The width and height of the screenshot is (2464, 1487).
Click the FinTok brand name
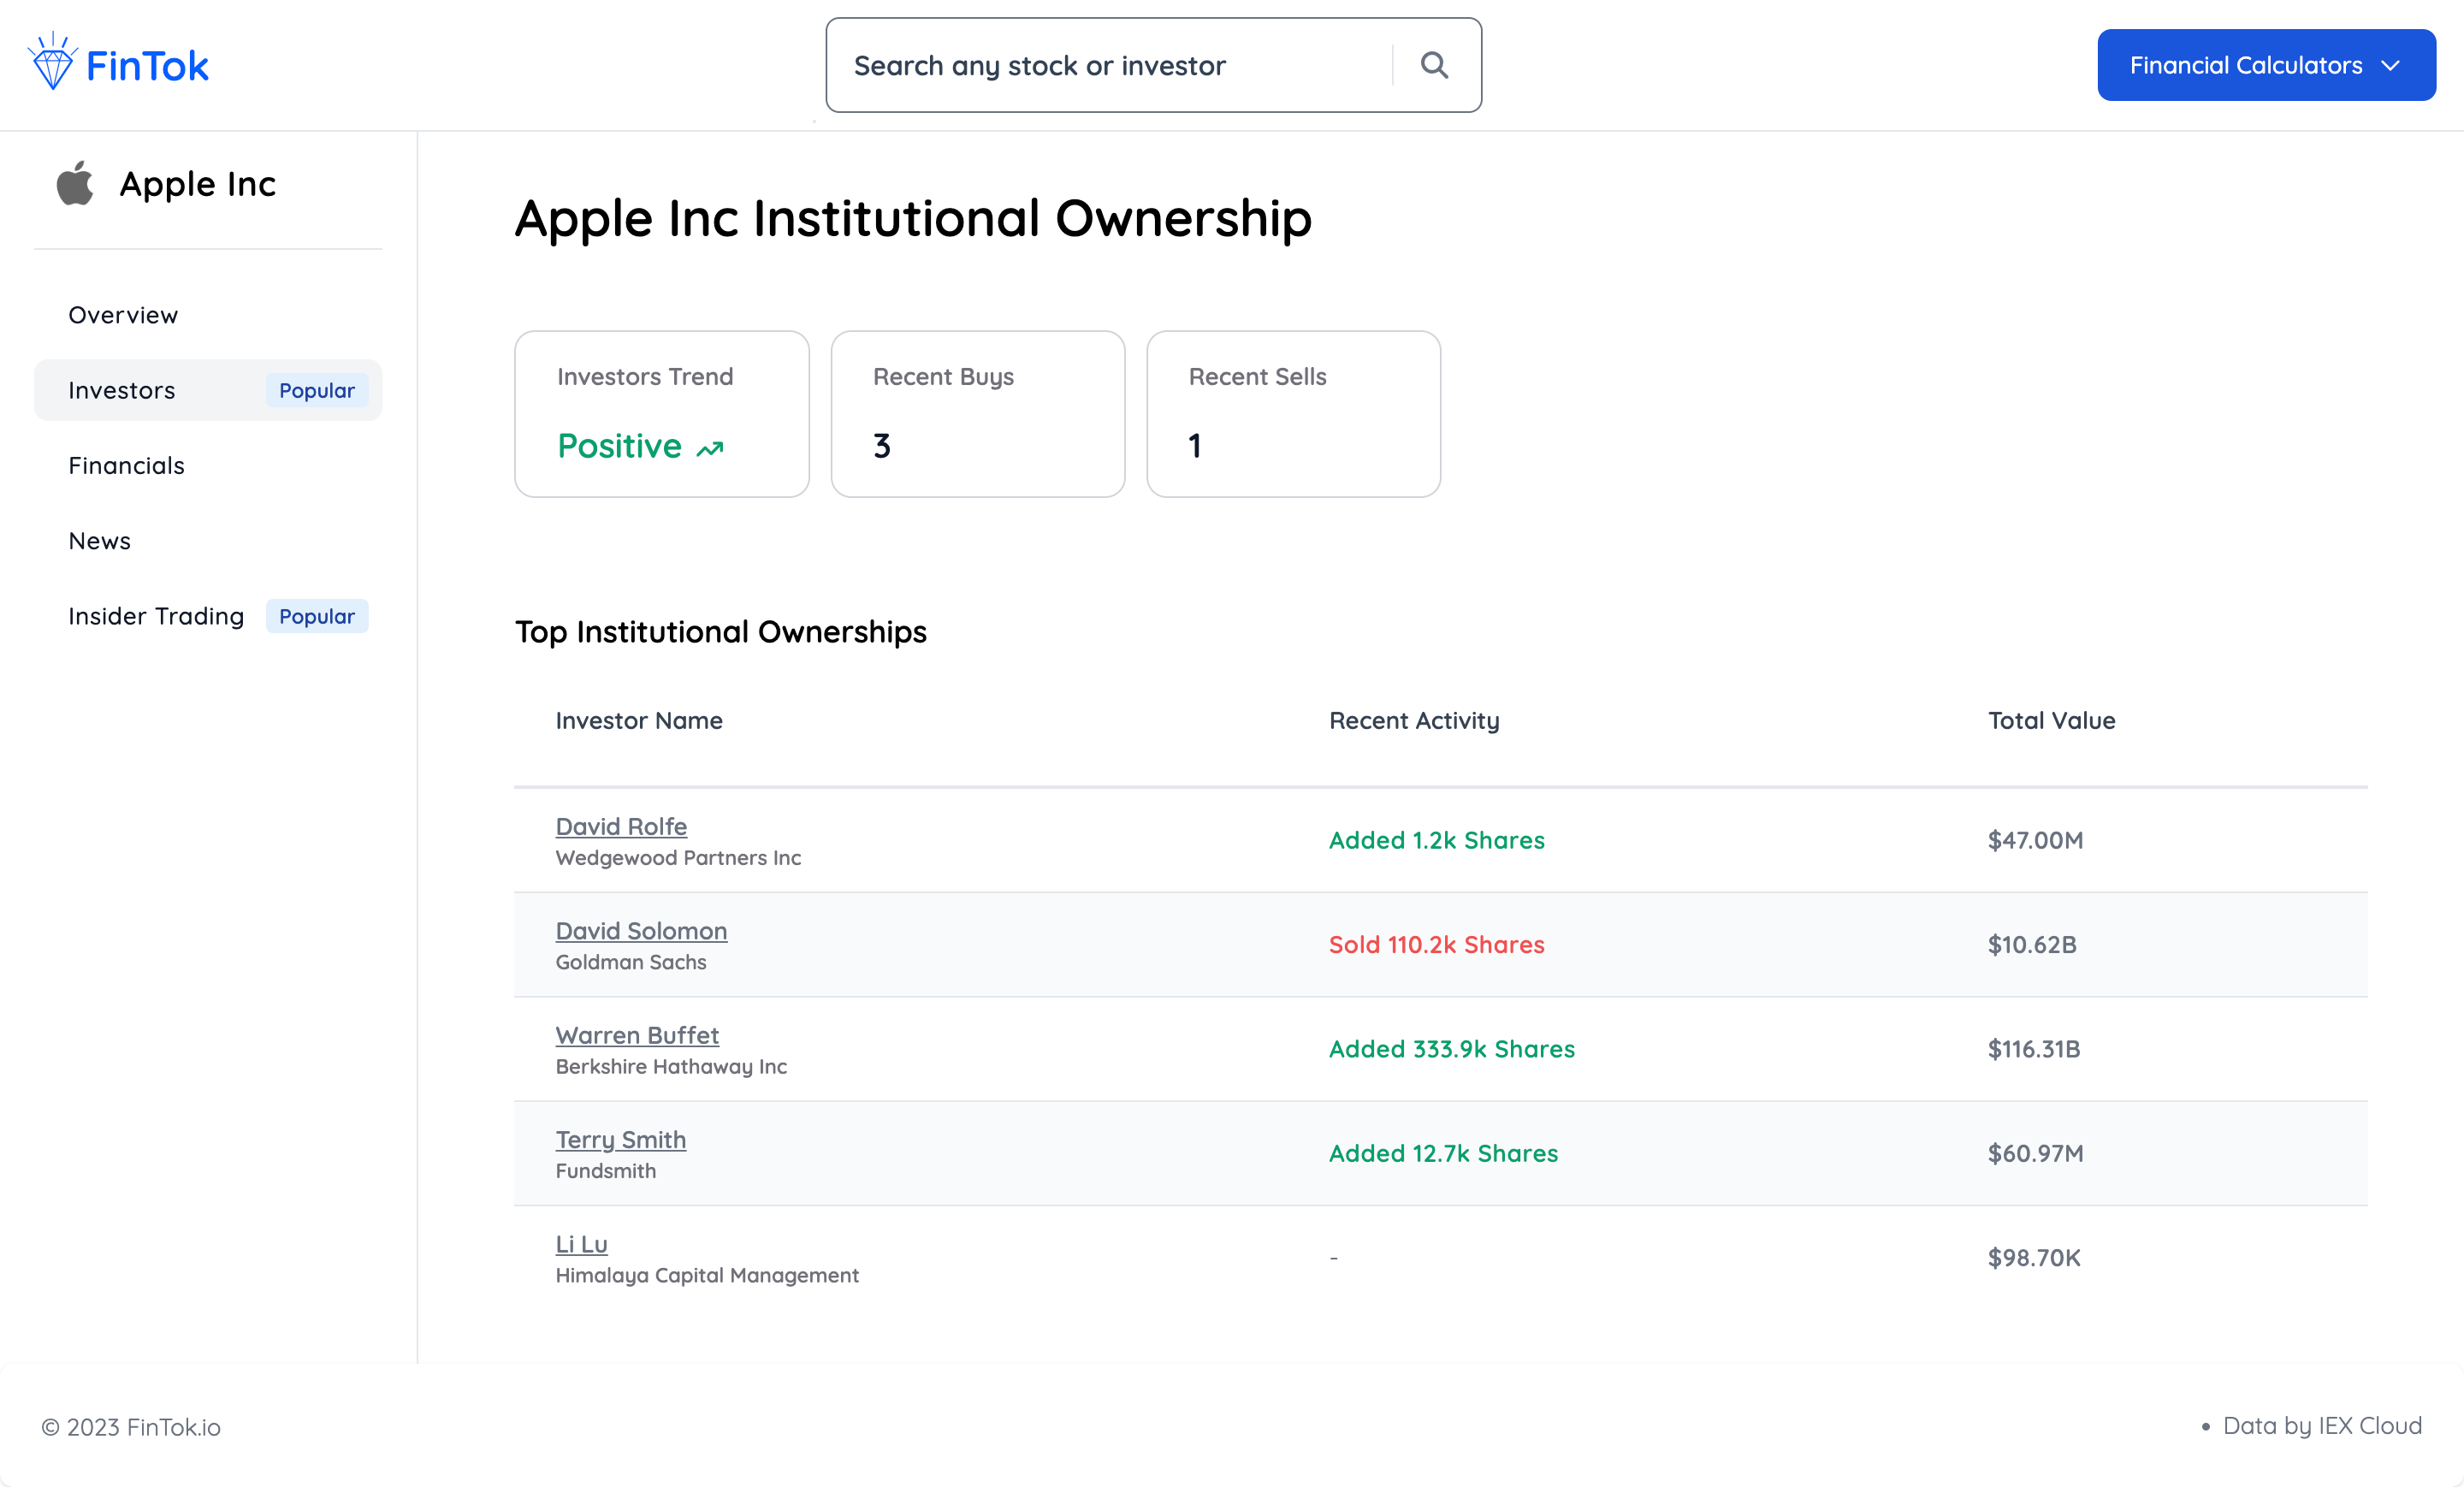click(x=147, y=66)
